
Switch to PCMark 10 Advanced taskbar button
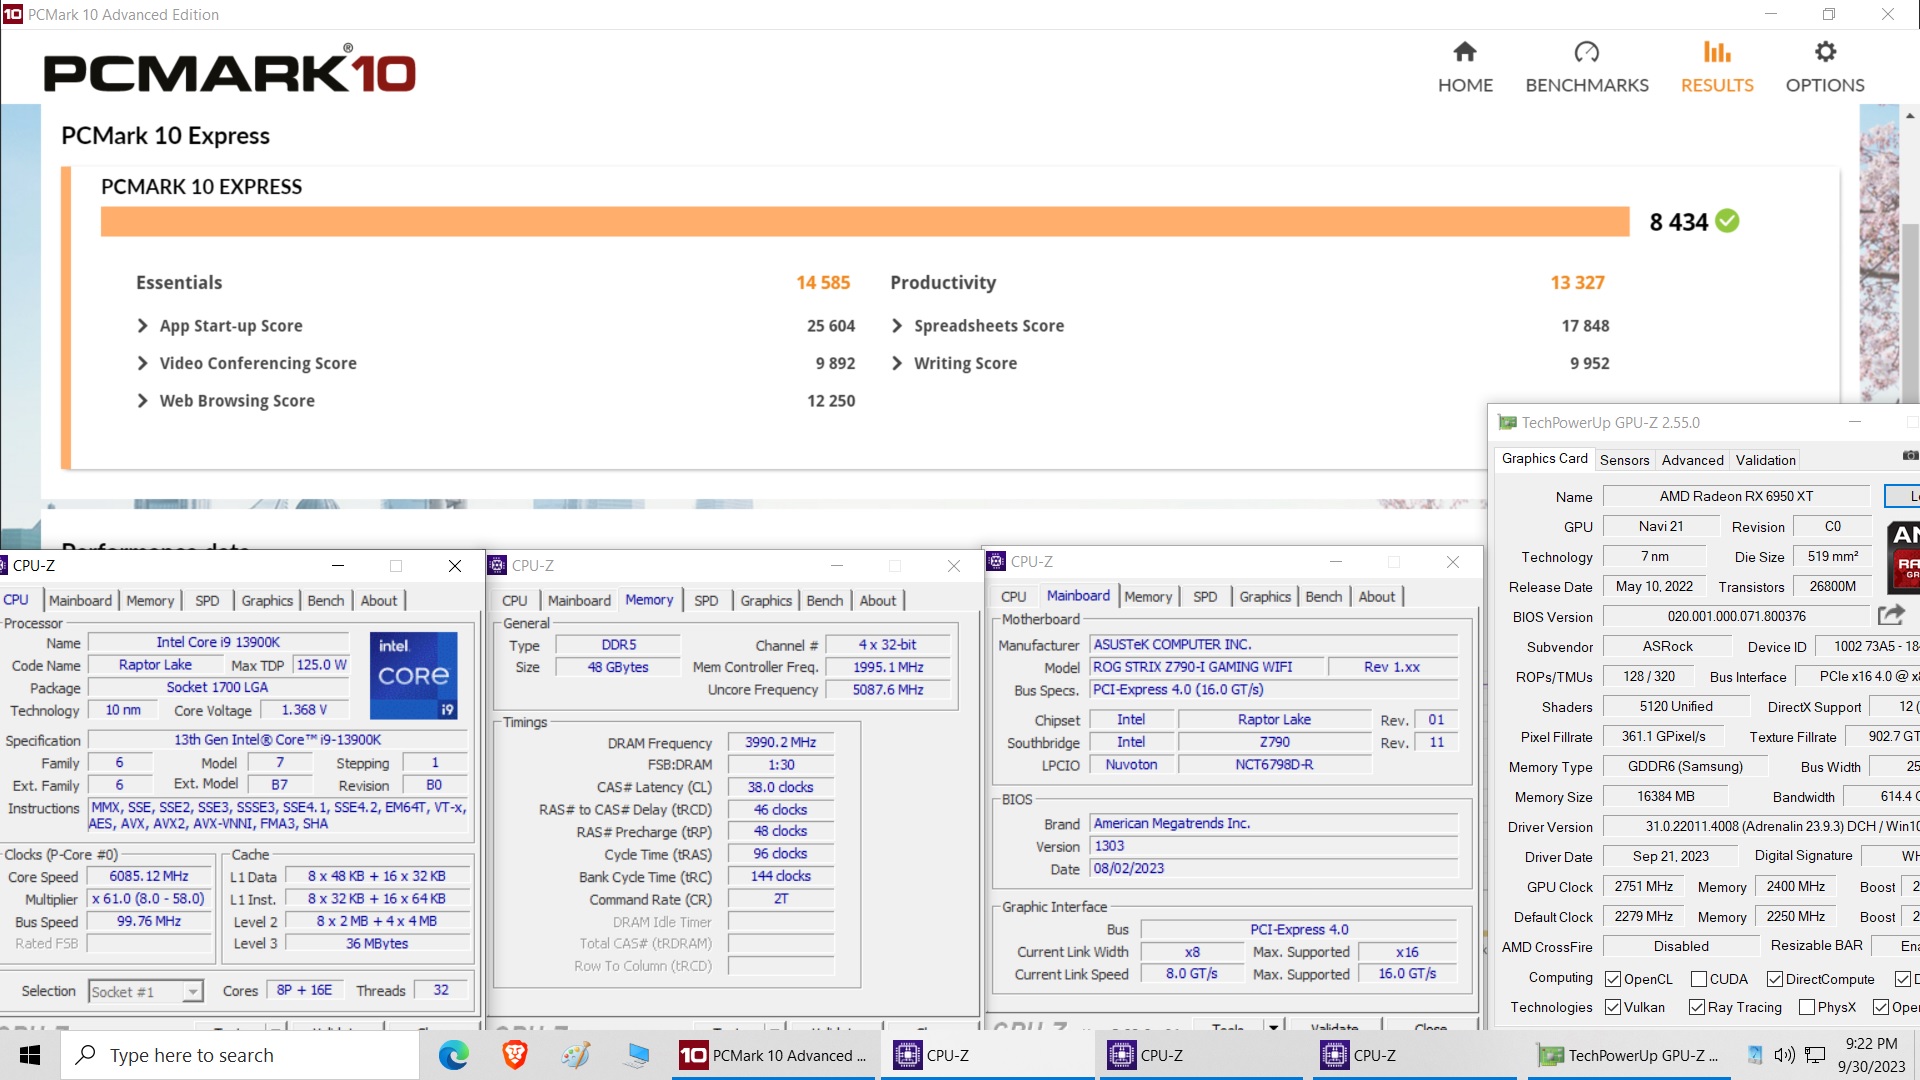coord(774,1055)
